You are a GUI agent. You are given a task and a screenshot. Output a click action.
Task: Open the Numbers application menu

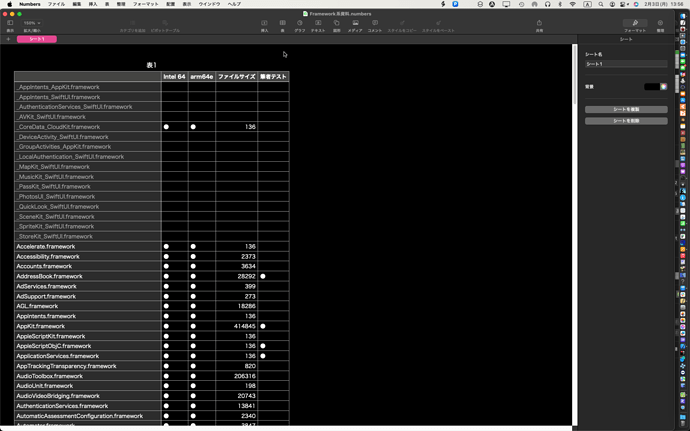[29, 4]
